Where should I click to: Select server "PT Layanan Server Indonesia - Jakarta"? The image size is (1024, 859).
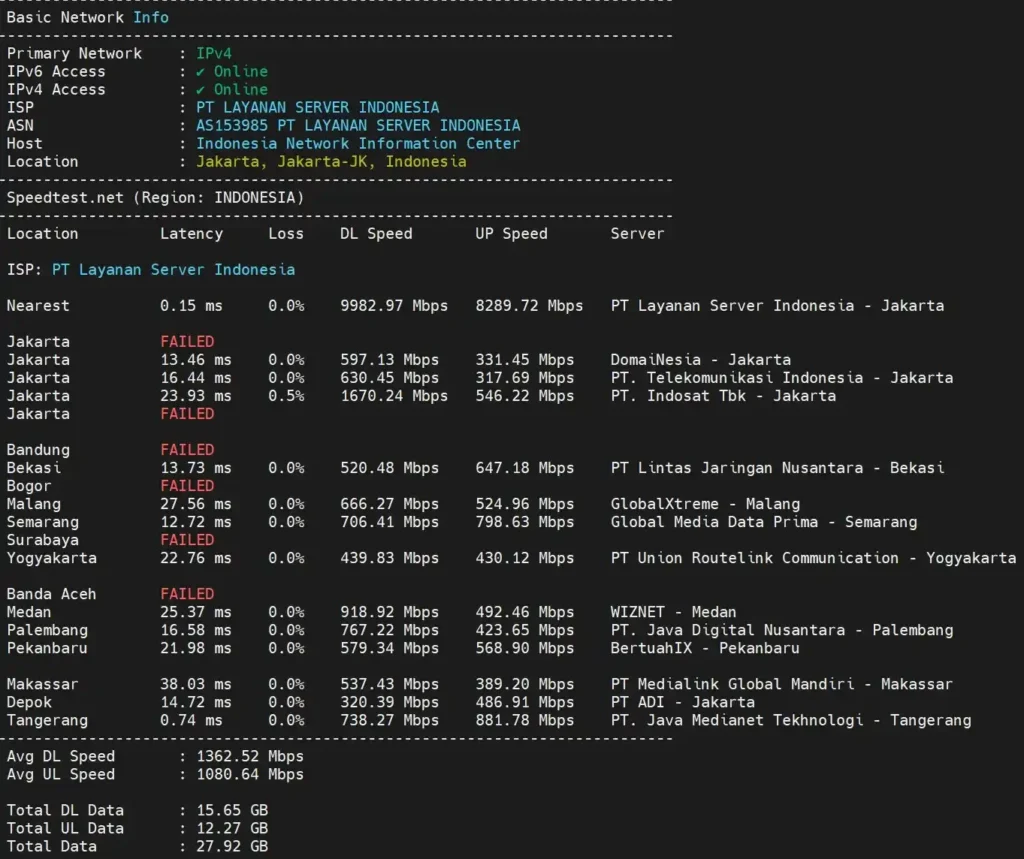point(778,306)
